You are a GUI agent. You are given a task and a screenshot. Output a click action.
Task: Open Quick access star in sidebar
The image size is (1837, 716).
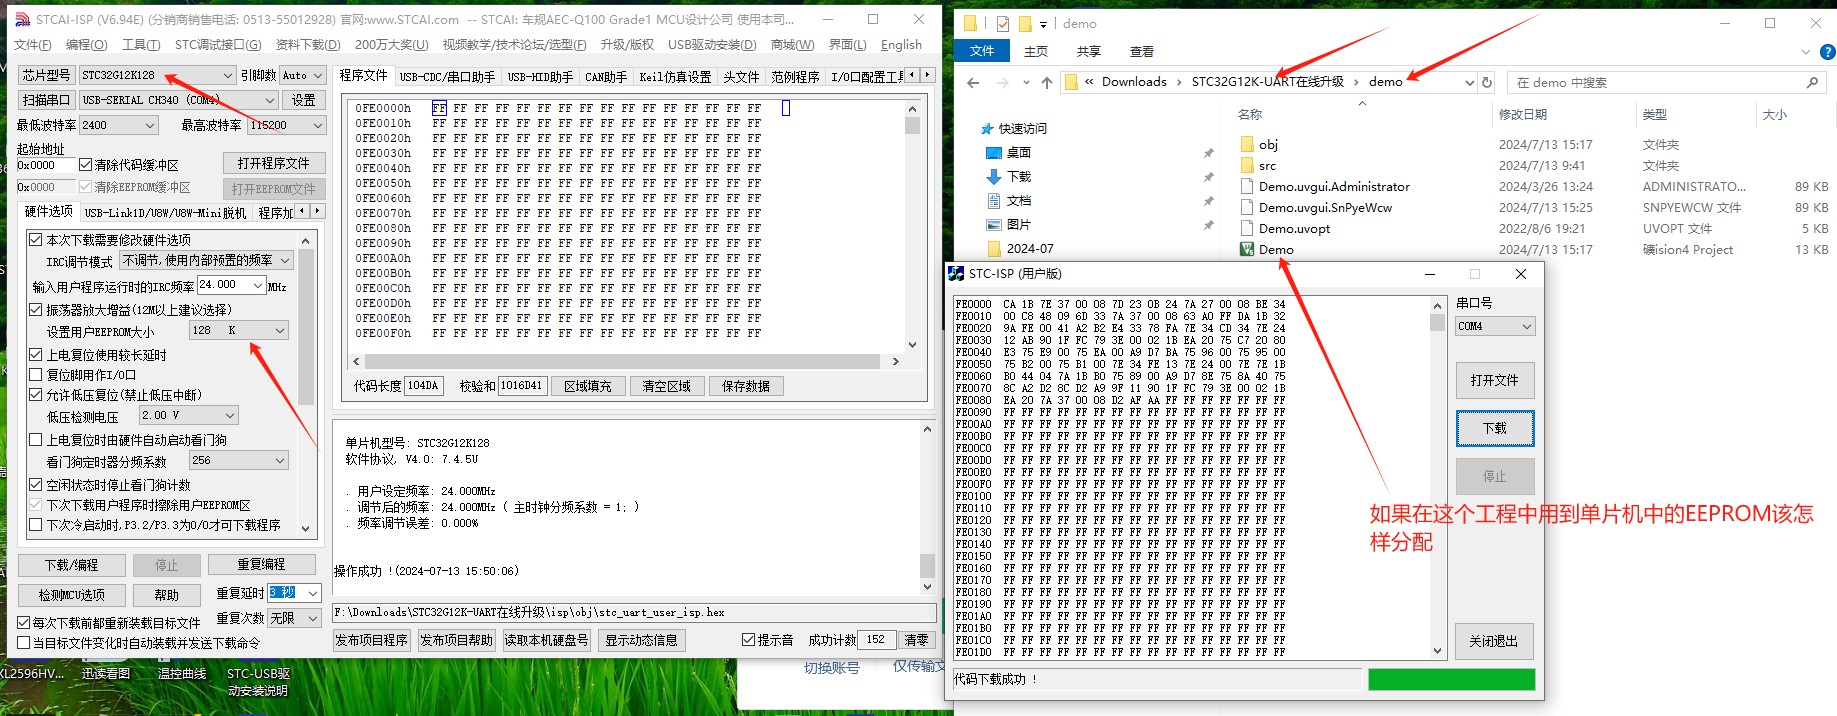[x=987, y=129]
